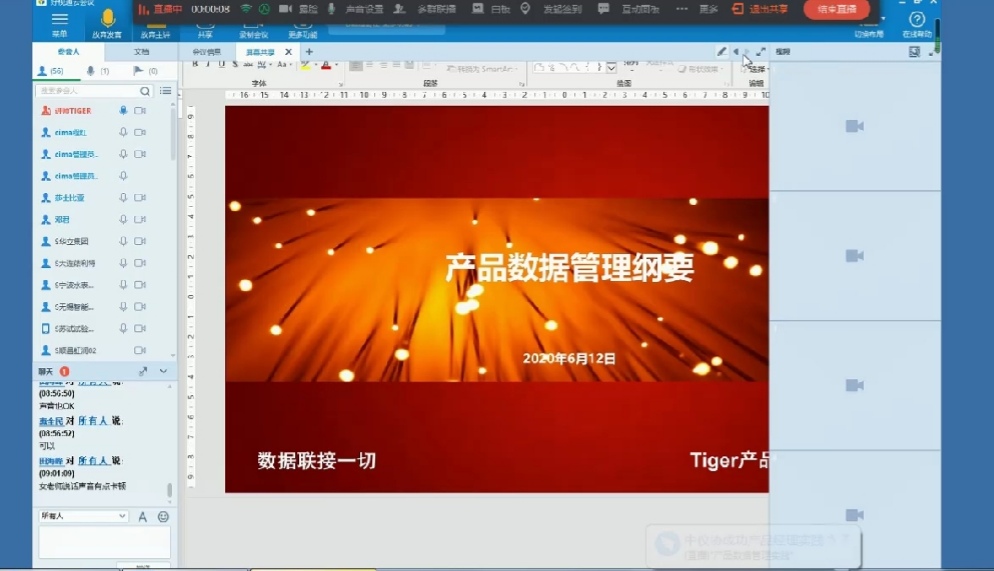Viewport: 994px width, 571px height.
Task: Go to previous page arrow above slide
Action: 735,52
